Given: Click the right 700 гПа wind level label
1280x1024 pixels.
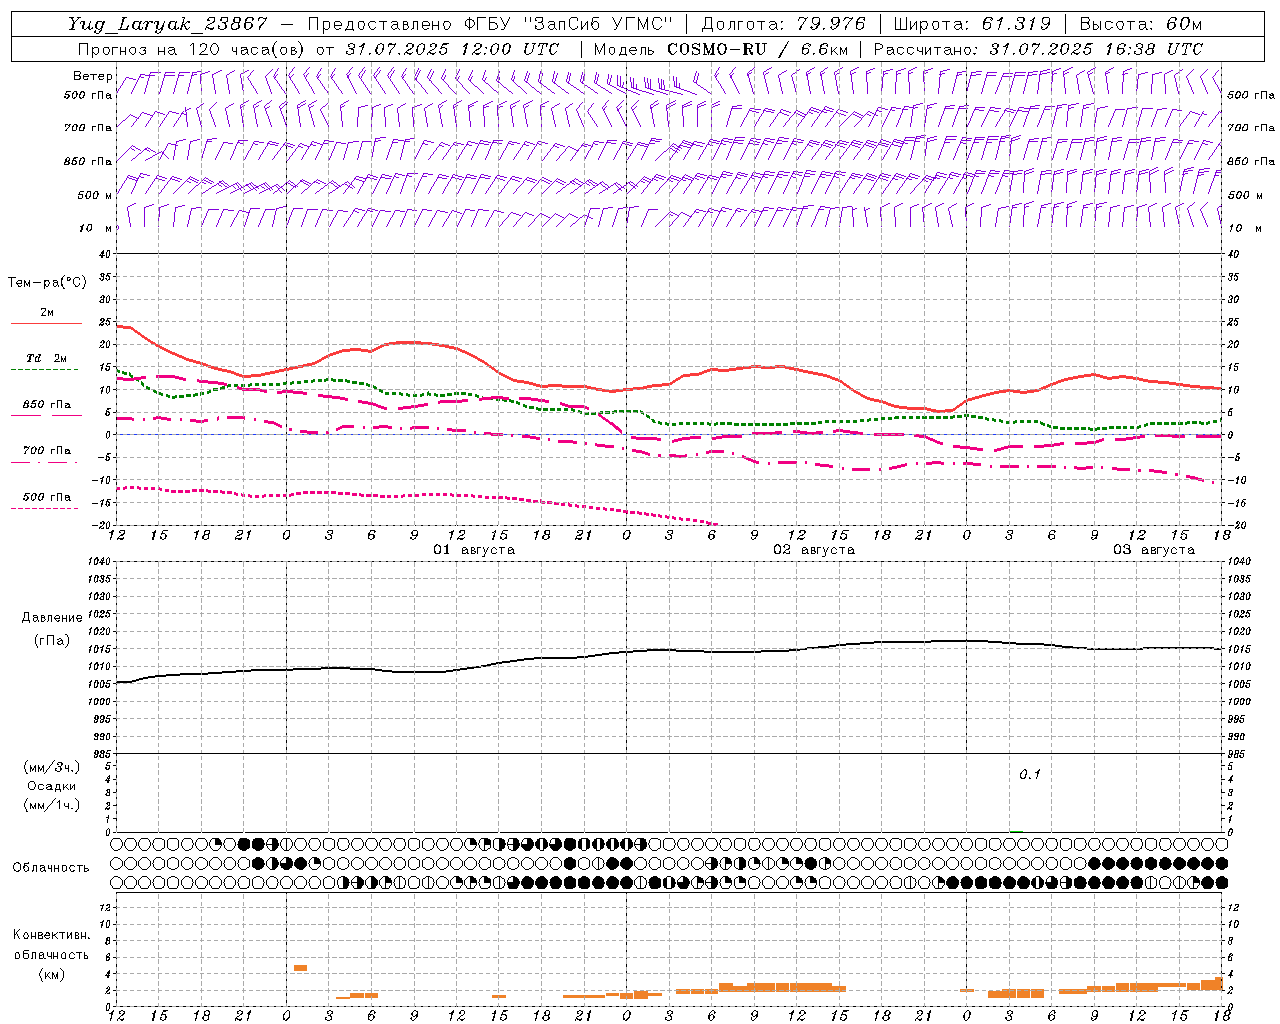Looking at the screenshot, I should point(1251,128).
